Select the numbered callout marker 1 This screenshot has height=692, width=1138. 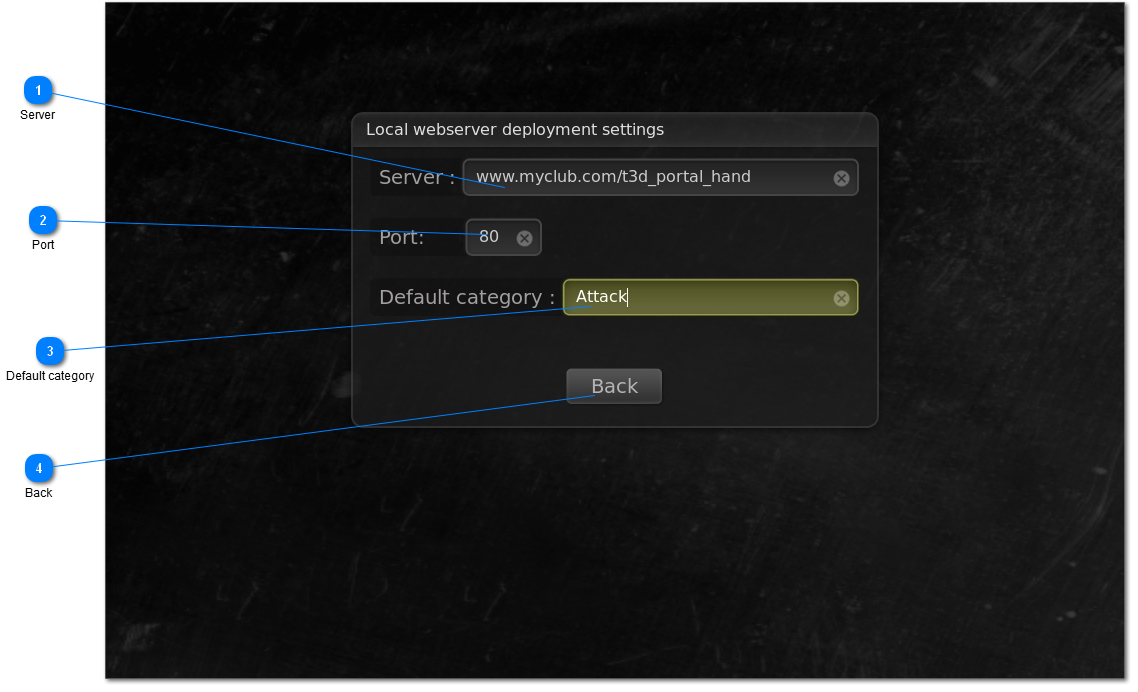pos(38,90)
